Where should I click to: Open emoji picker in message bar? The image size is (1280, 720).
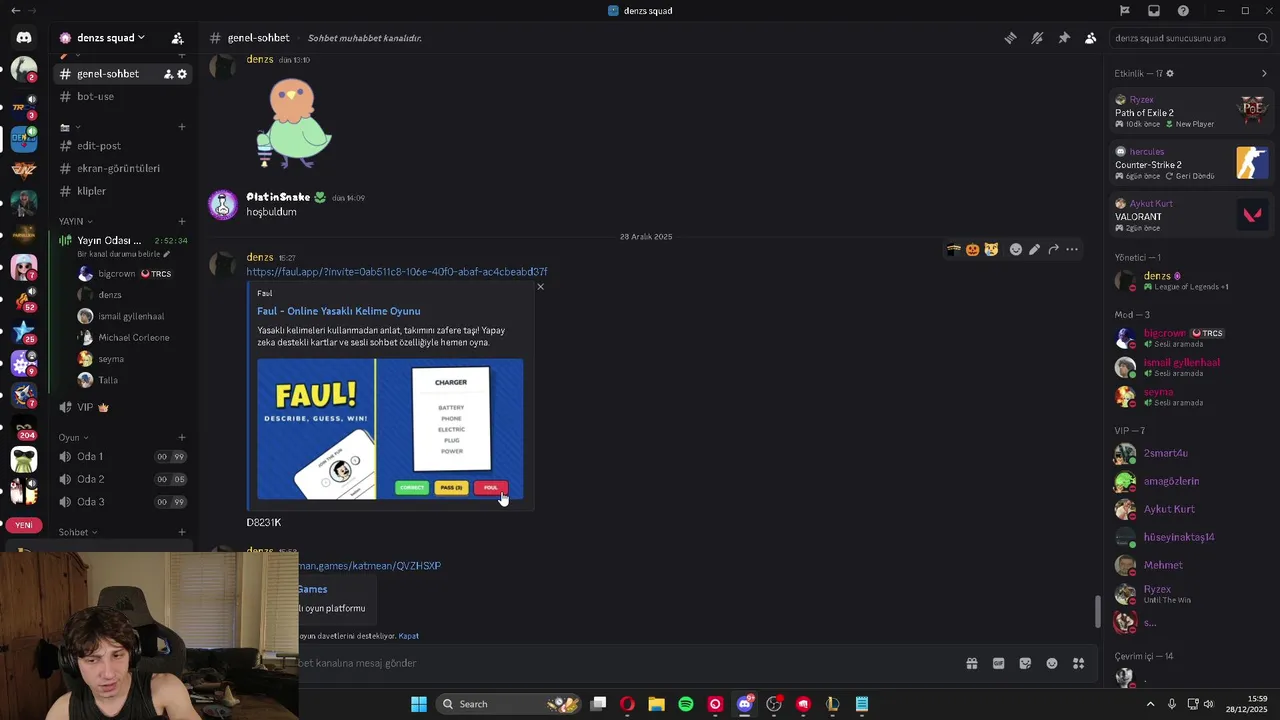pyautogui.click(x=1052, y=663)
